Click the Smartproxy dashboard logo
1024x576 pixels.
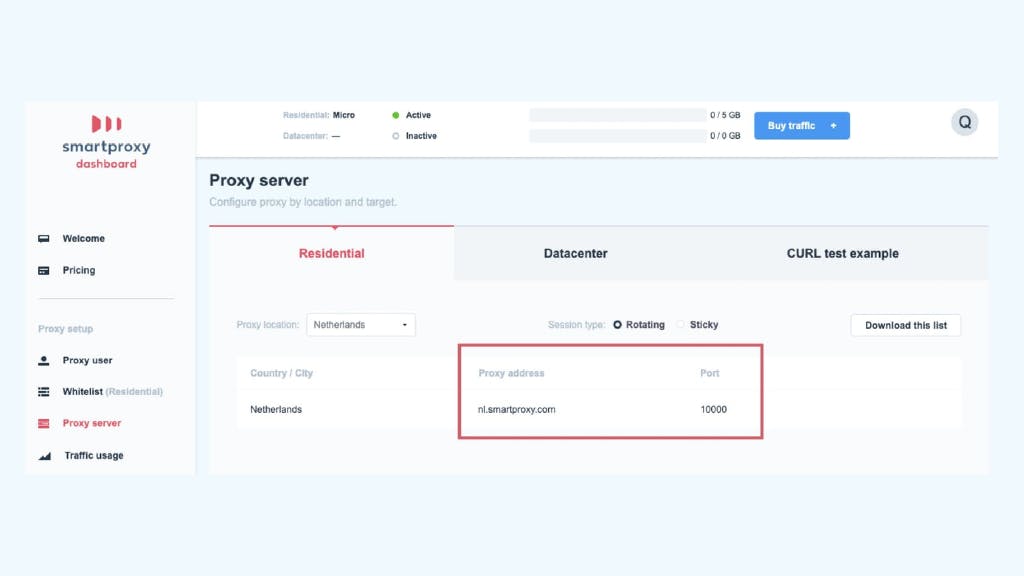pos(106,142)
